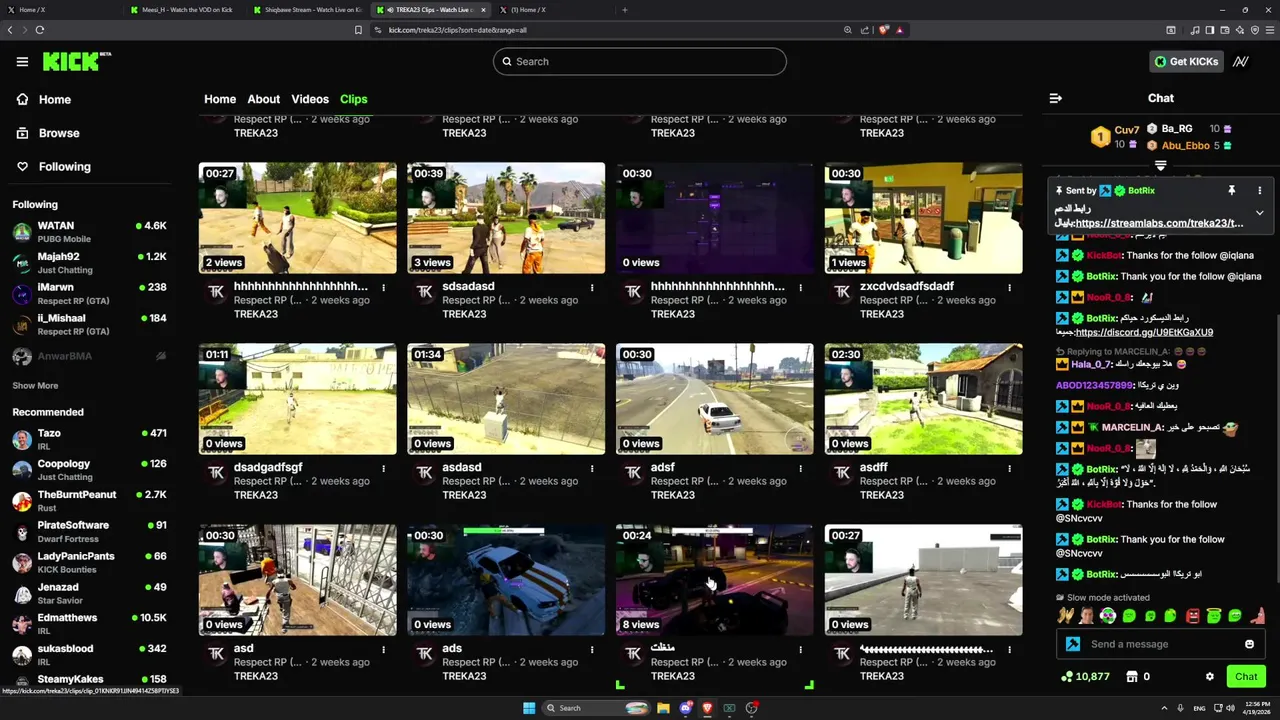Click Tazo in the Recommended list
Viewport: 1280px width, 720px height.
90,439
